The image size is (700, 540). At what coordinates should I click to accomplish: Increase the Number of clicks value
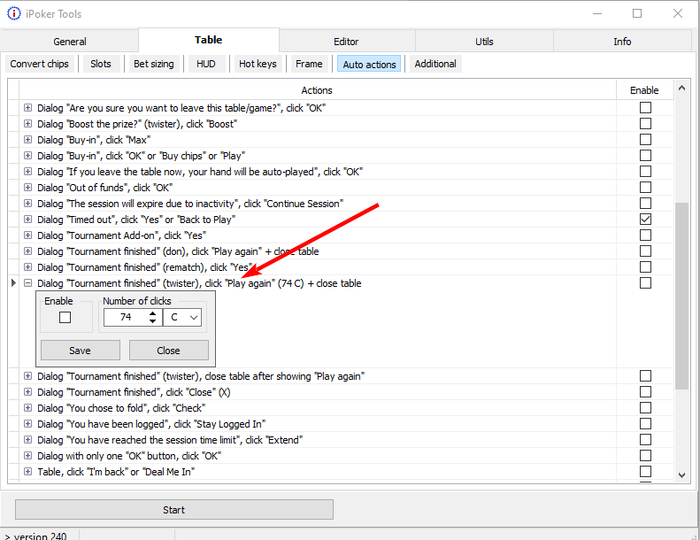coord(153,313)
